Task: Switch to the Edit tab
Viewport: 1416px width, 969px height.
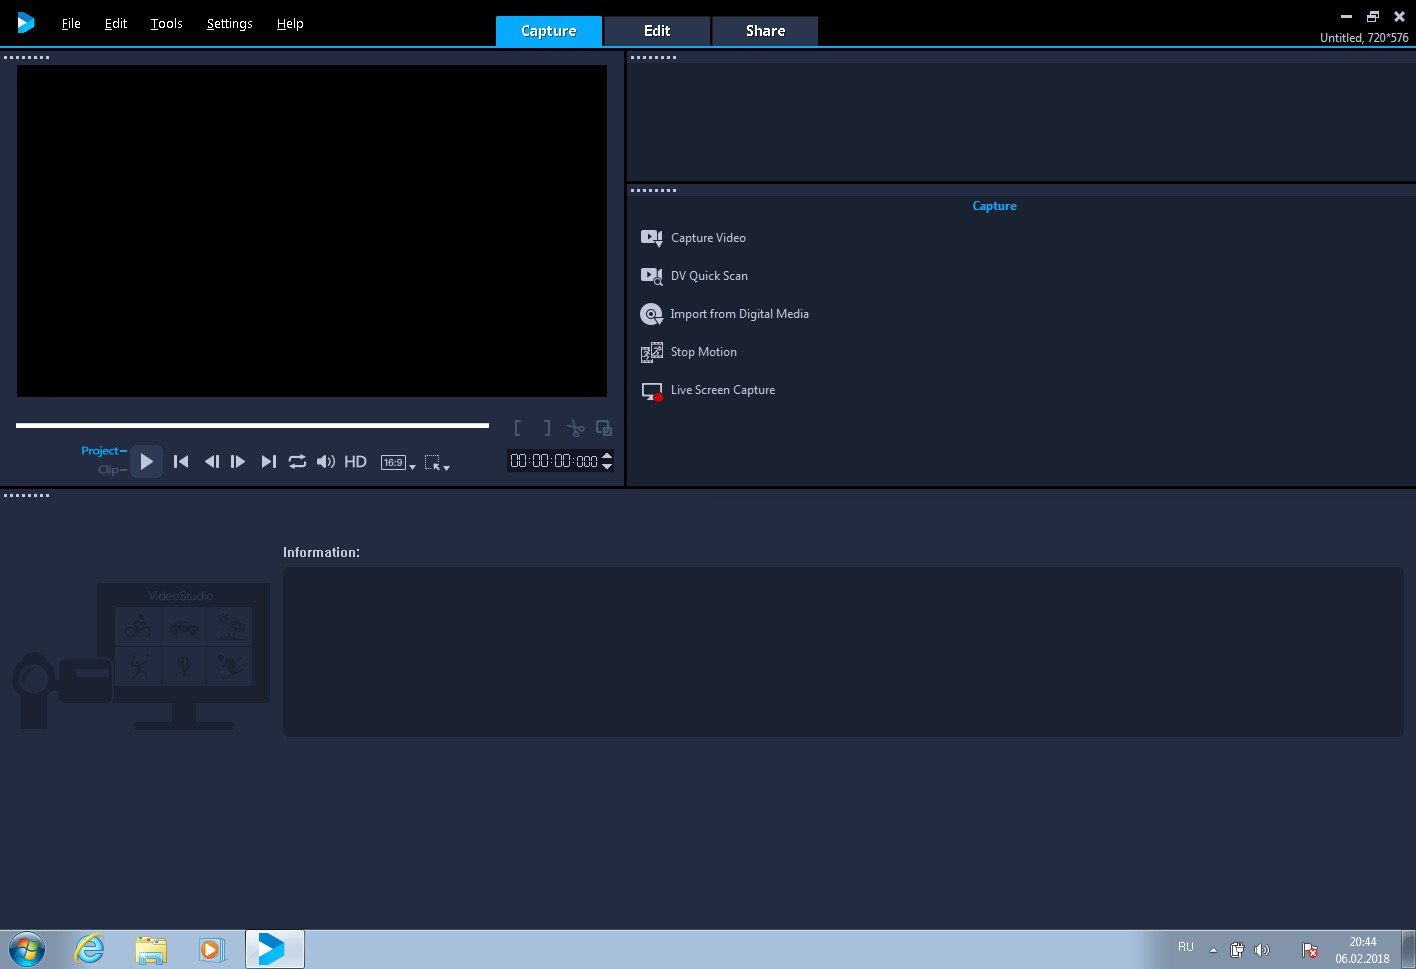Action: click(657, 31)
